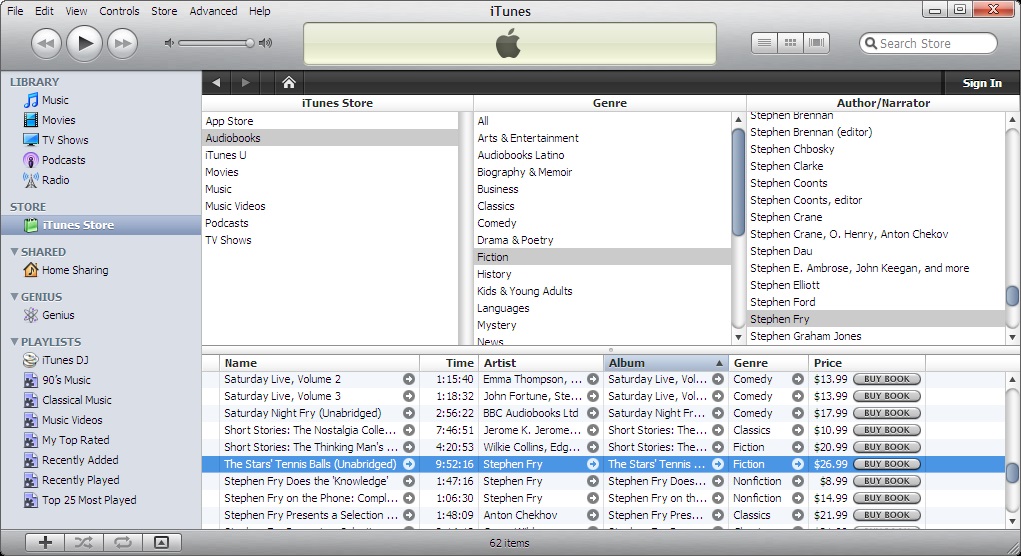Select Audiobooks in iTunes Store list

coord(330,138)
